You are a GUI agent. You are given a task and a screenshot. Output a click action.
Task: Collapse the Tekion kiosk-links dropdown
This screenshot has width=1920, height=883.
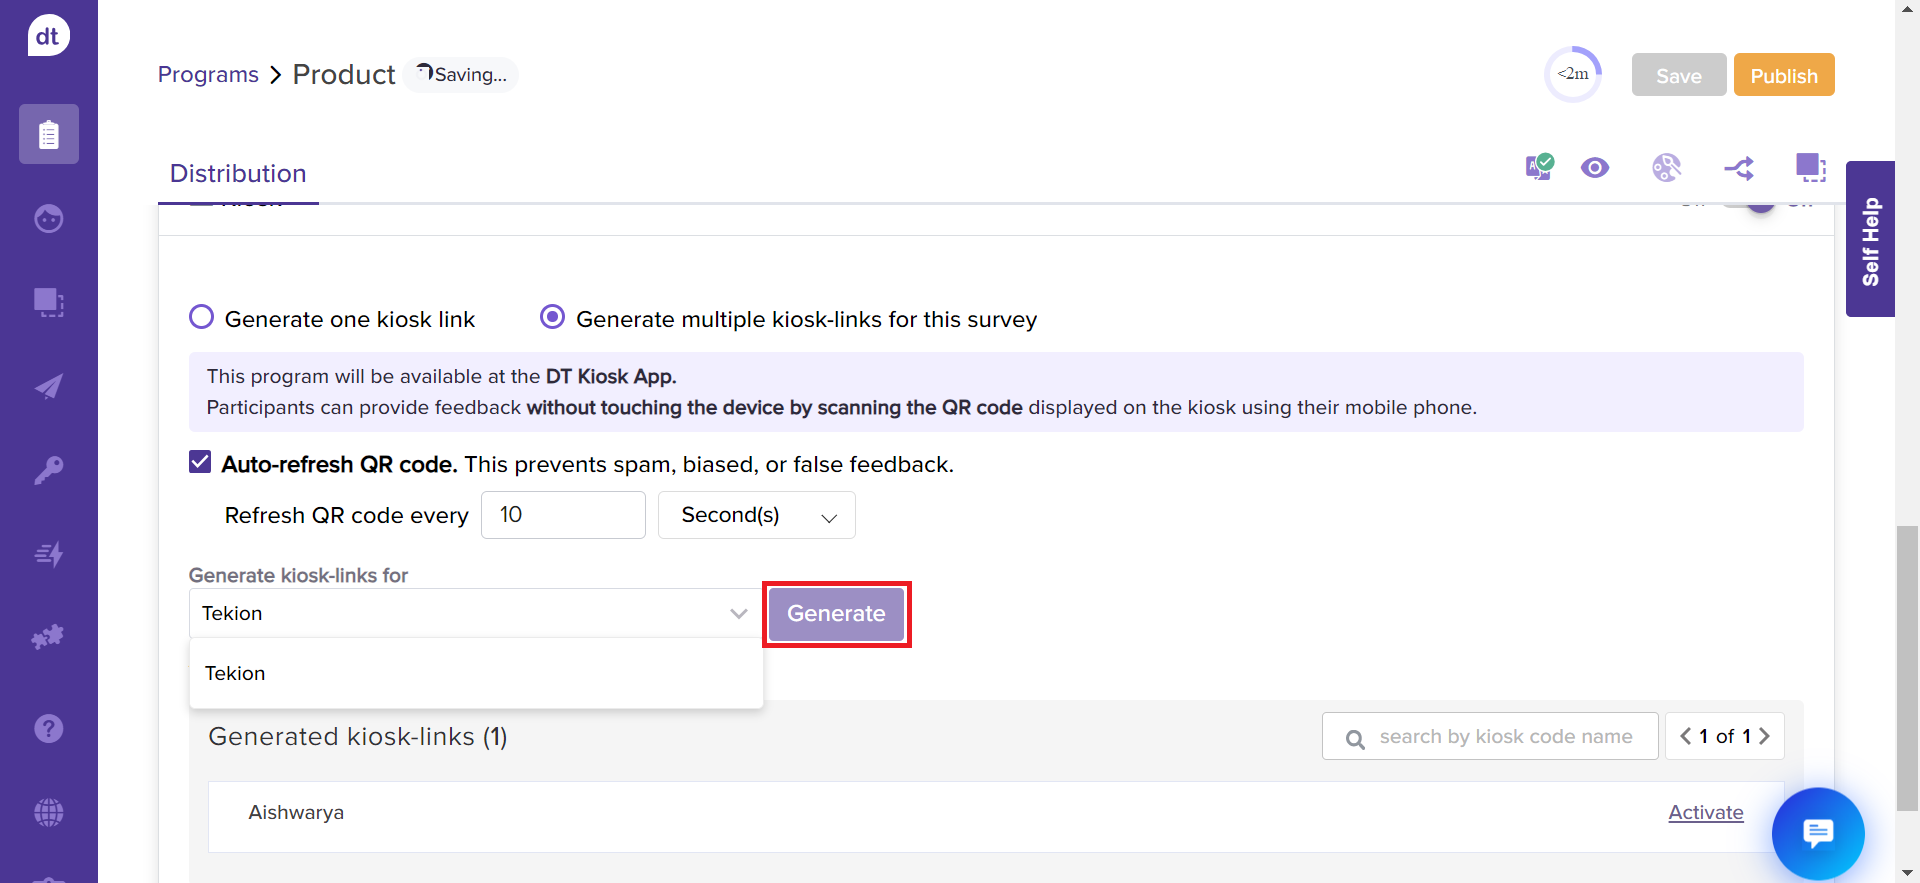pos(738,613)
